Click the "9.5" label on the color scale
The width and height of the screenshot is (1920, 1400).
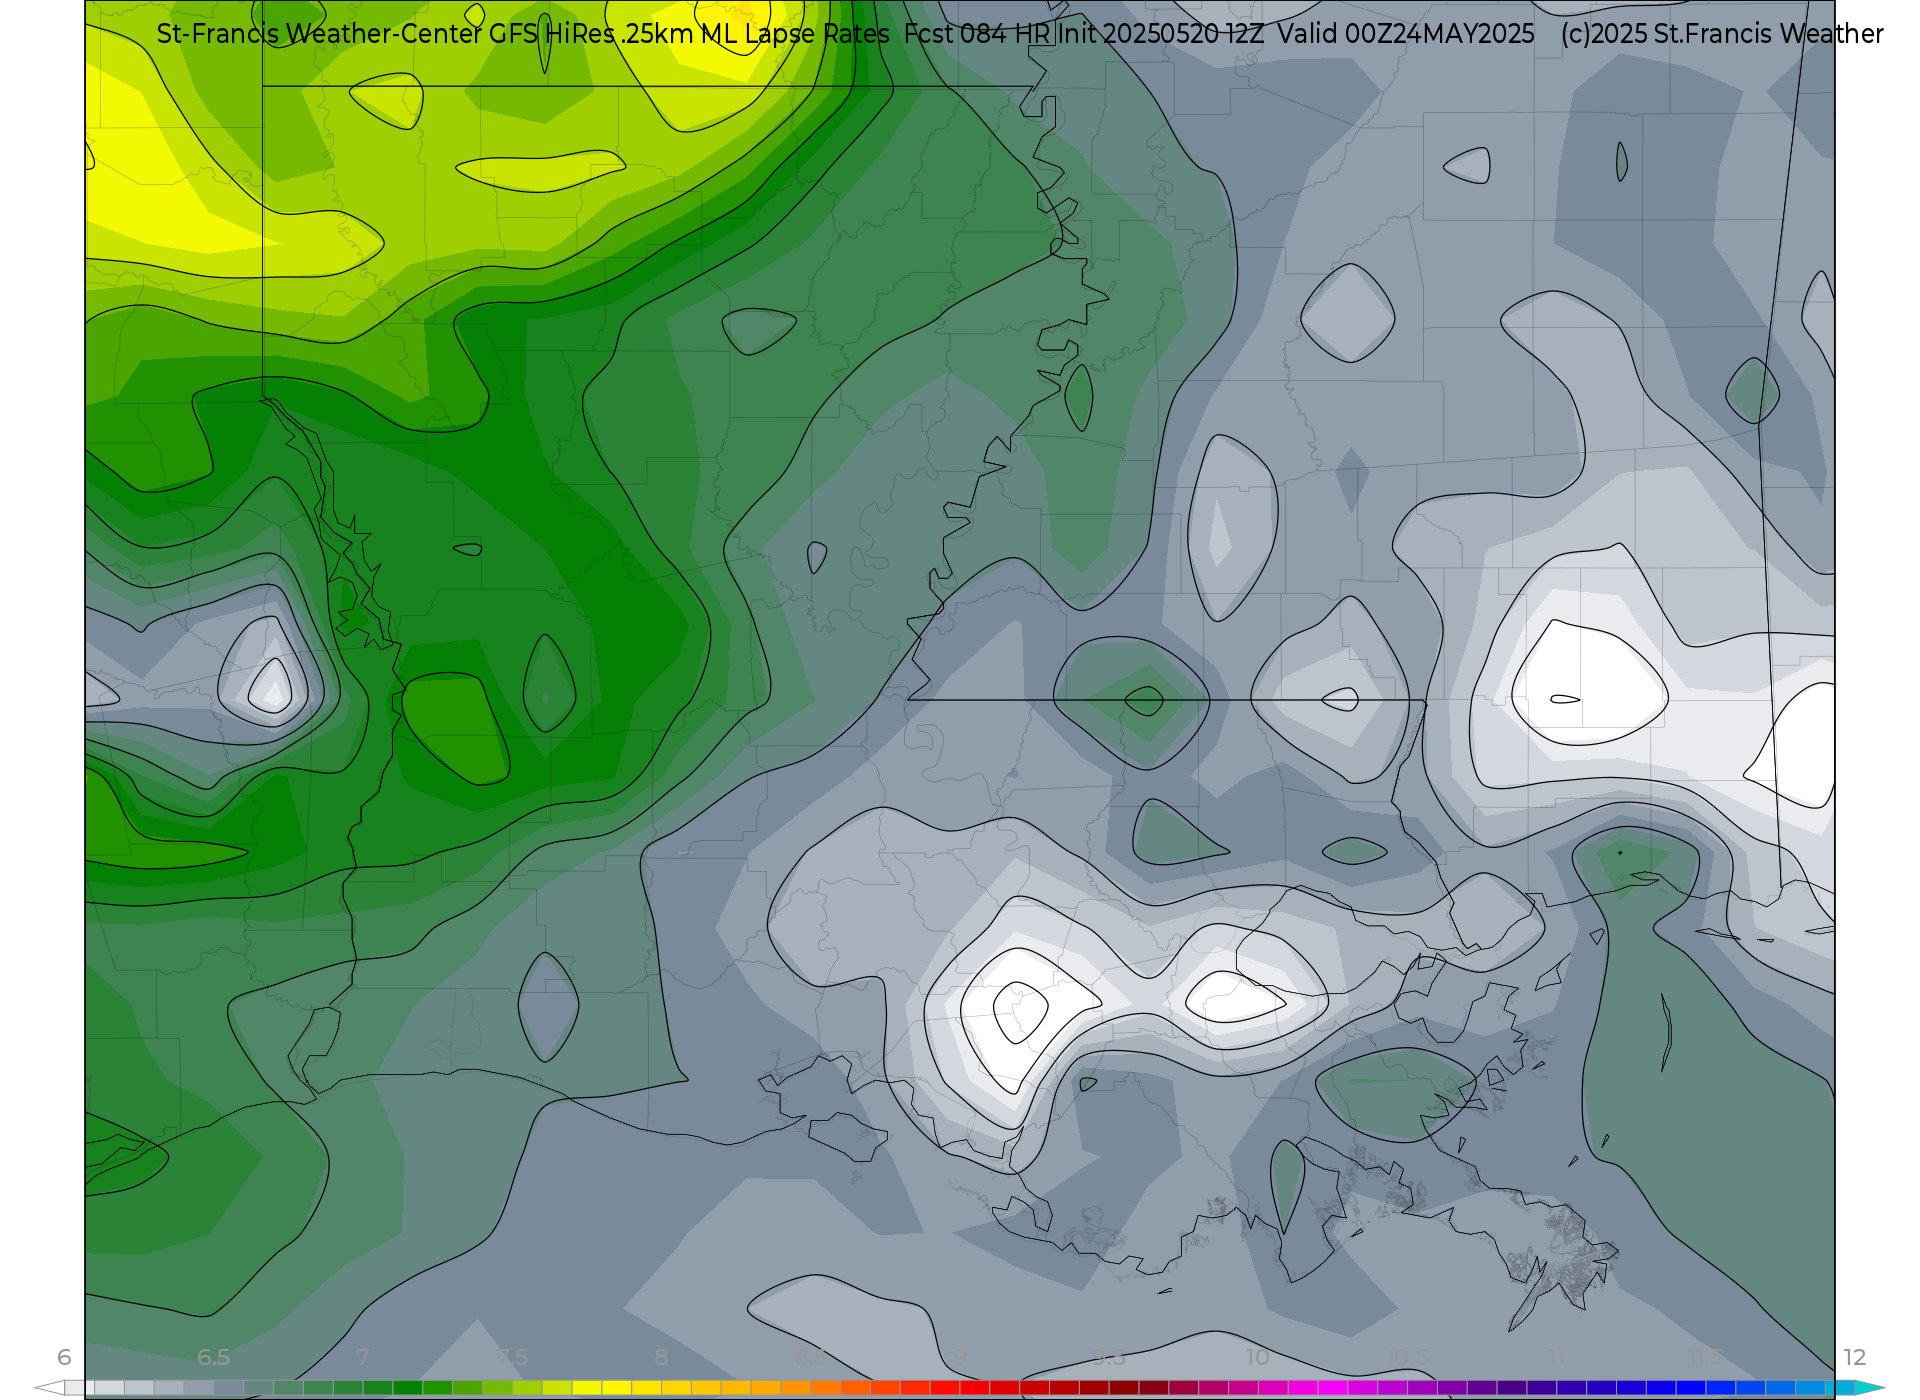tap(1109, 1357)
